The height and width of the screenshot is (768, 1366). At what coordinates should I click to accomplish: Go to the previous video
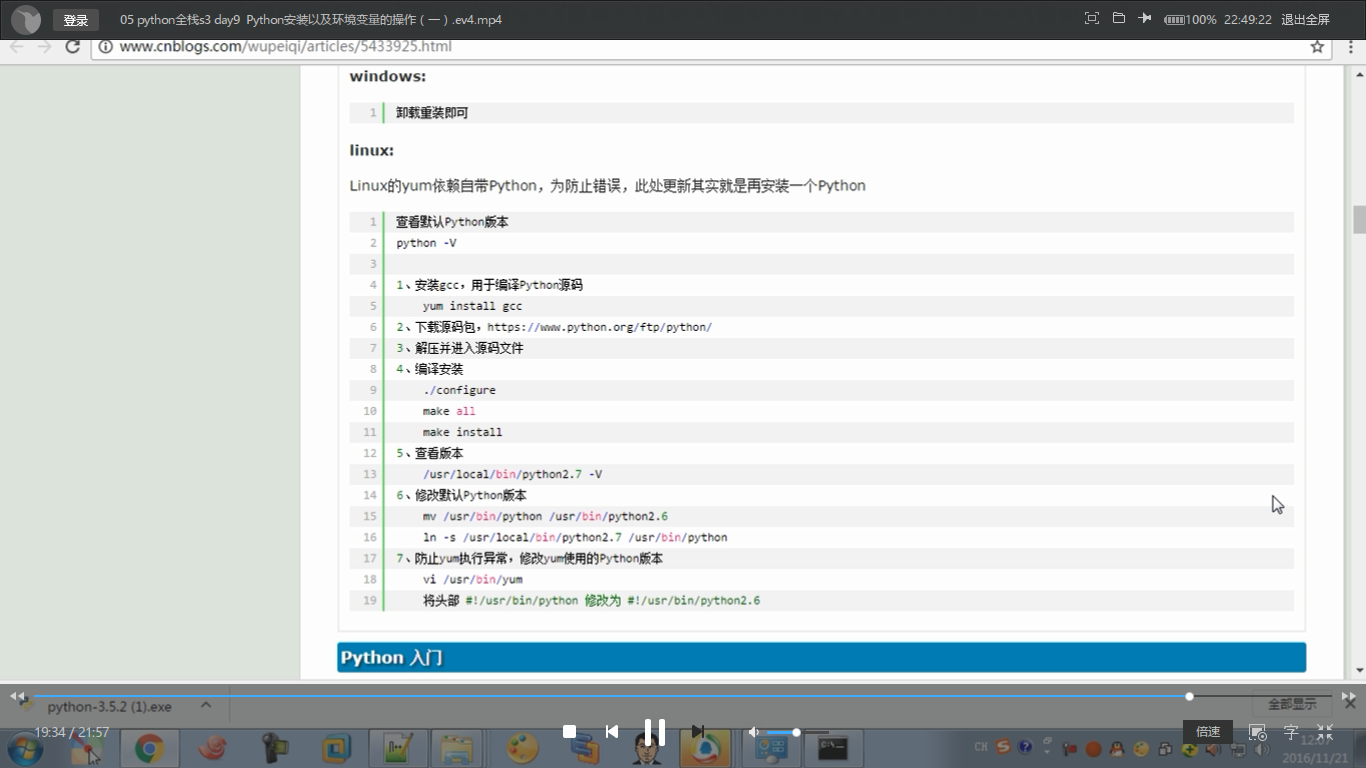click(x=612, y=732)
